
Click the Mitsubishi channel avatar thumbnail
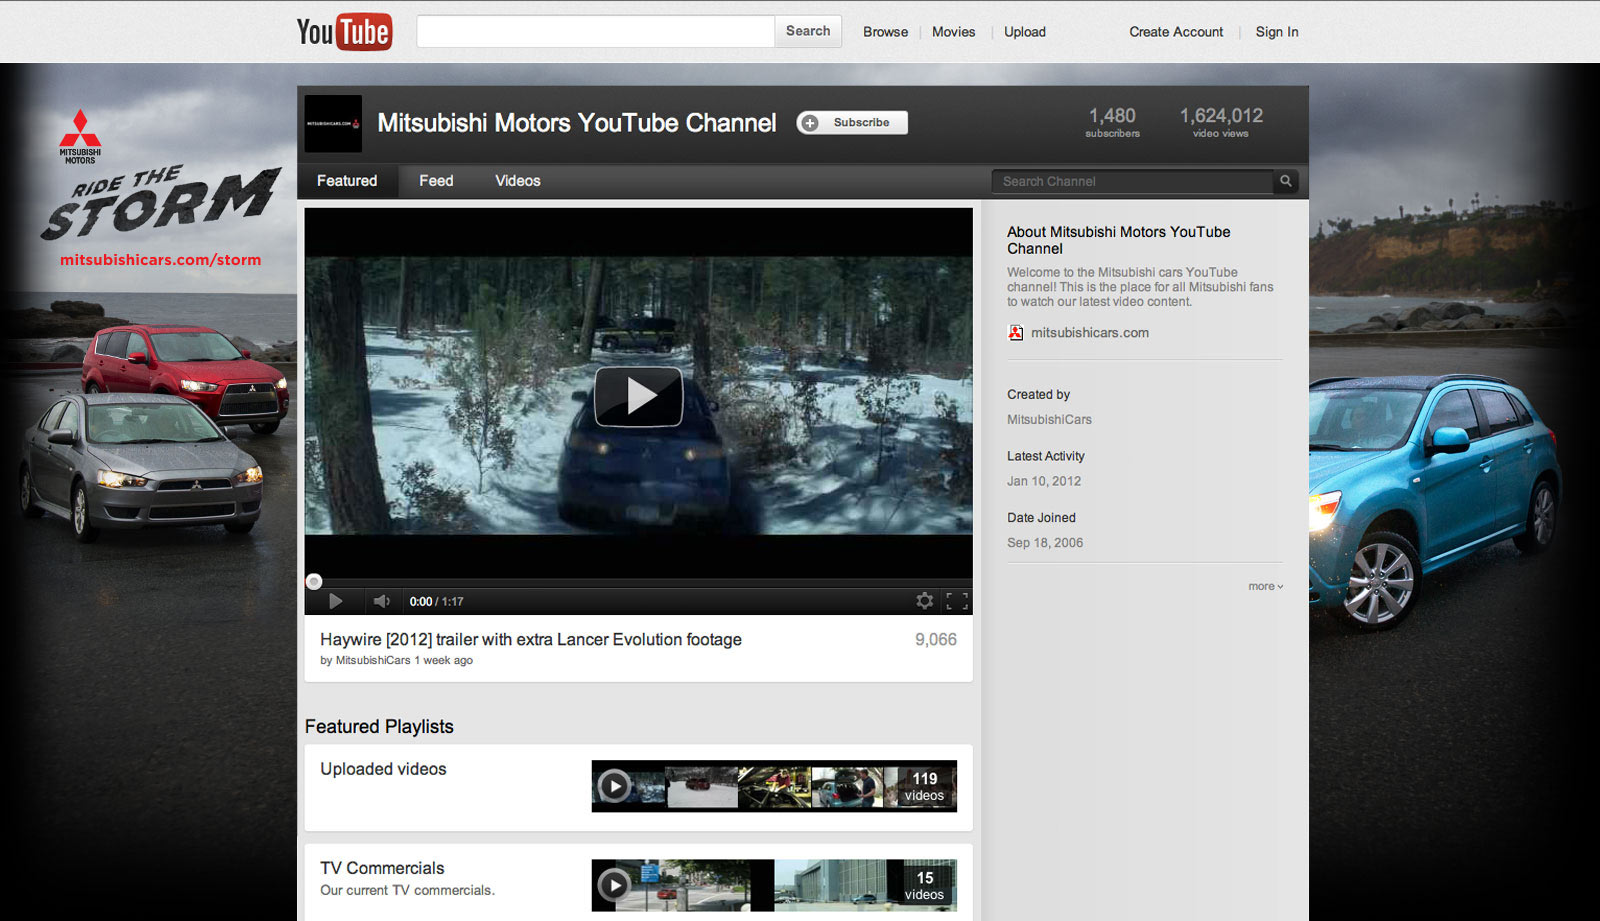click(x=333, y=124)
